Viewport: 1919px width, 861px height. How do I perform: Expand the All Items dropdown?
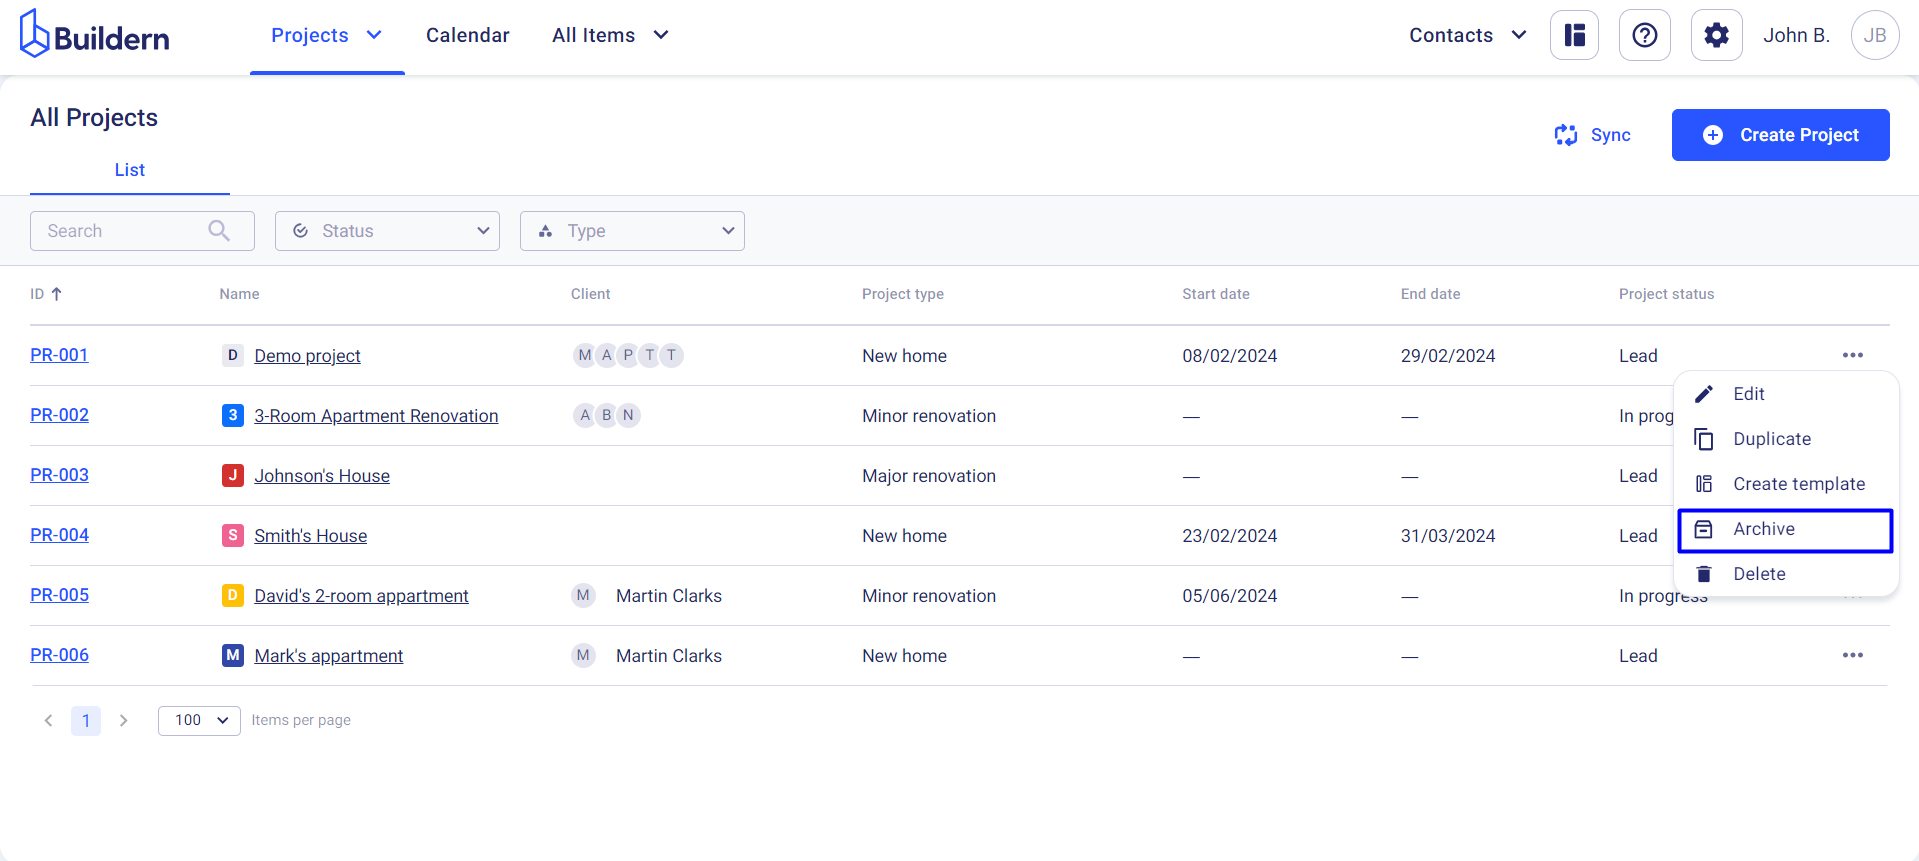point(661,35)
